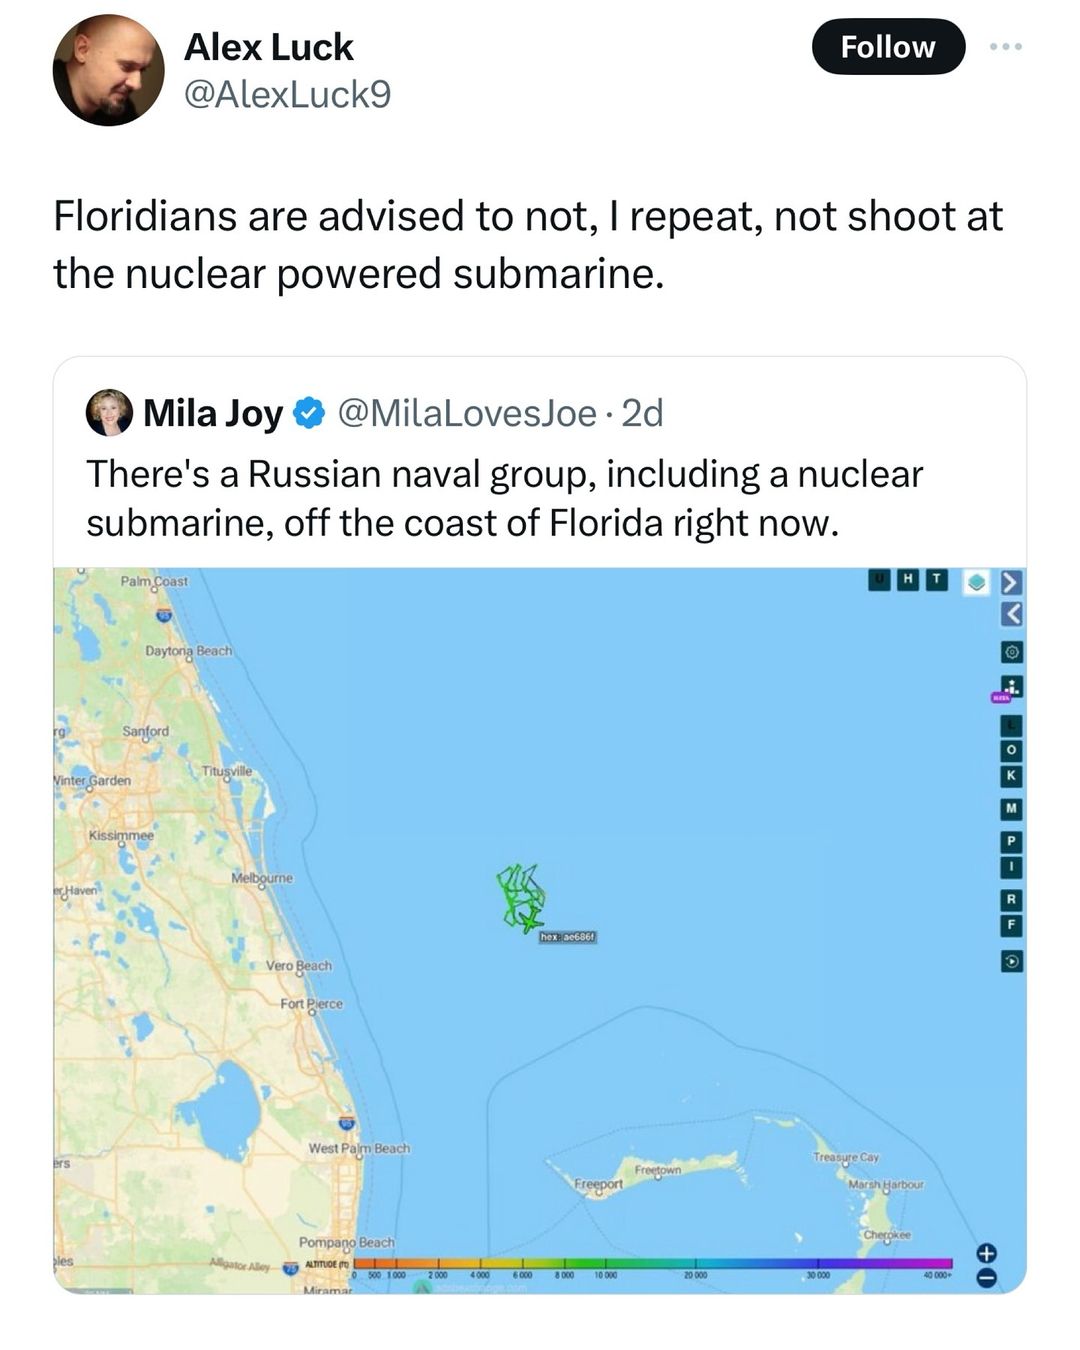Open the map settings gear icon
Image resolution: width=1080 pixels, height=1350 pixels.
click(x=1012, y=652)
